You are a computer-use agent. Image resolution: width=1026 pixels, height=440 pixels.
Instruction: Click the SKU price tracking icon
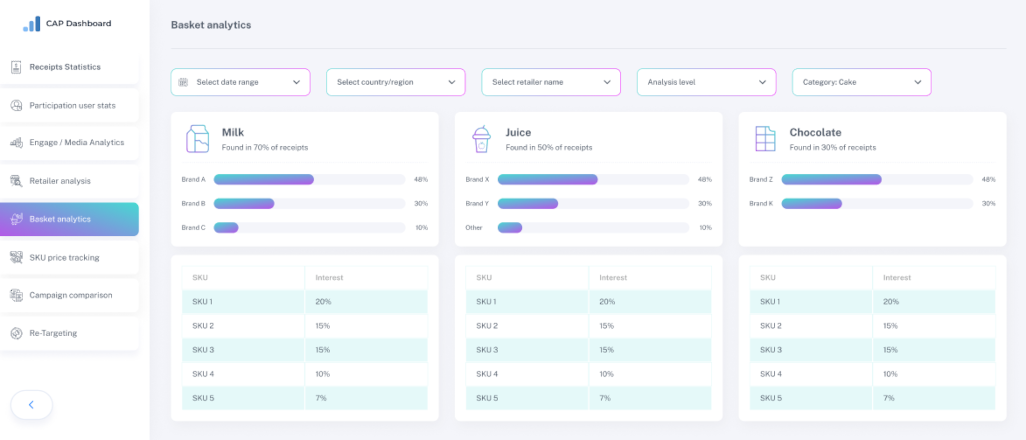coord(17,257)
